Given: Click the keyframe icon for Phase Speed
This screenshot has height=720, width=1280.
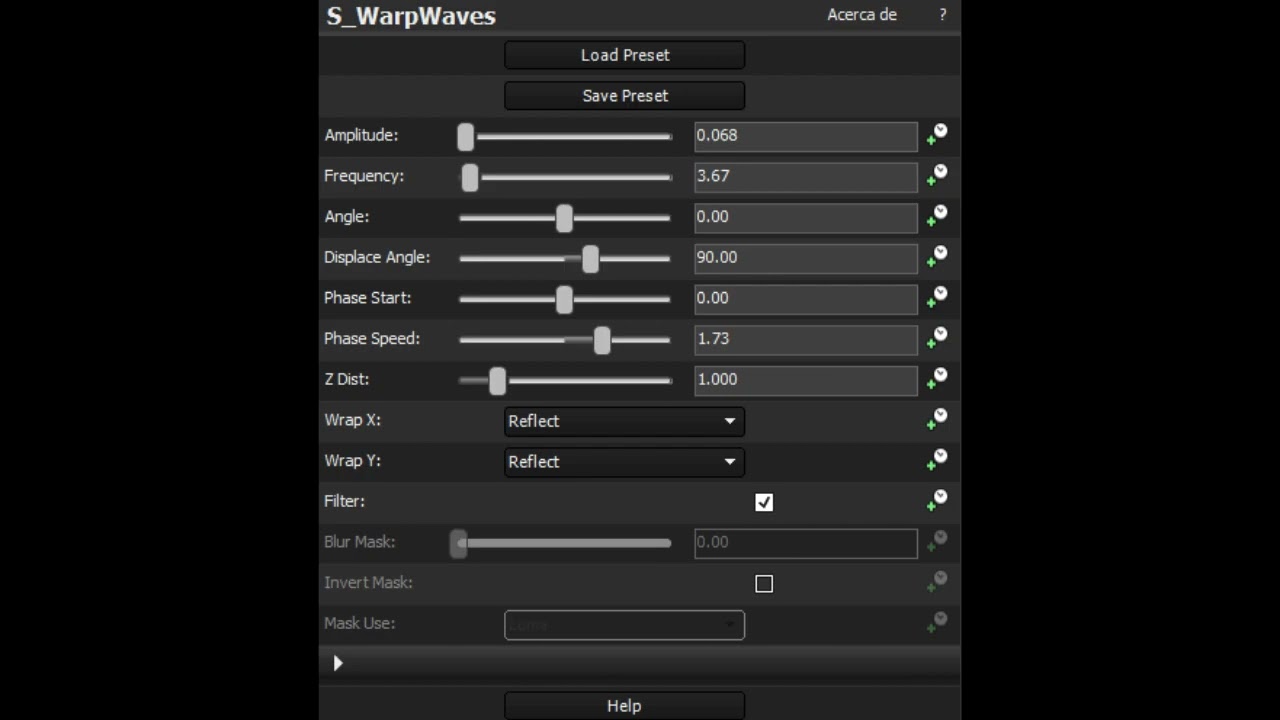Looking at the screenshot, I should [x=937, y=338].
